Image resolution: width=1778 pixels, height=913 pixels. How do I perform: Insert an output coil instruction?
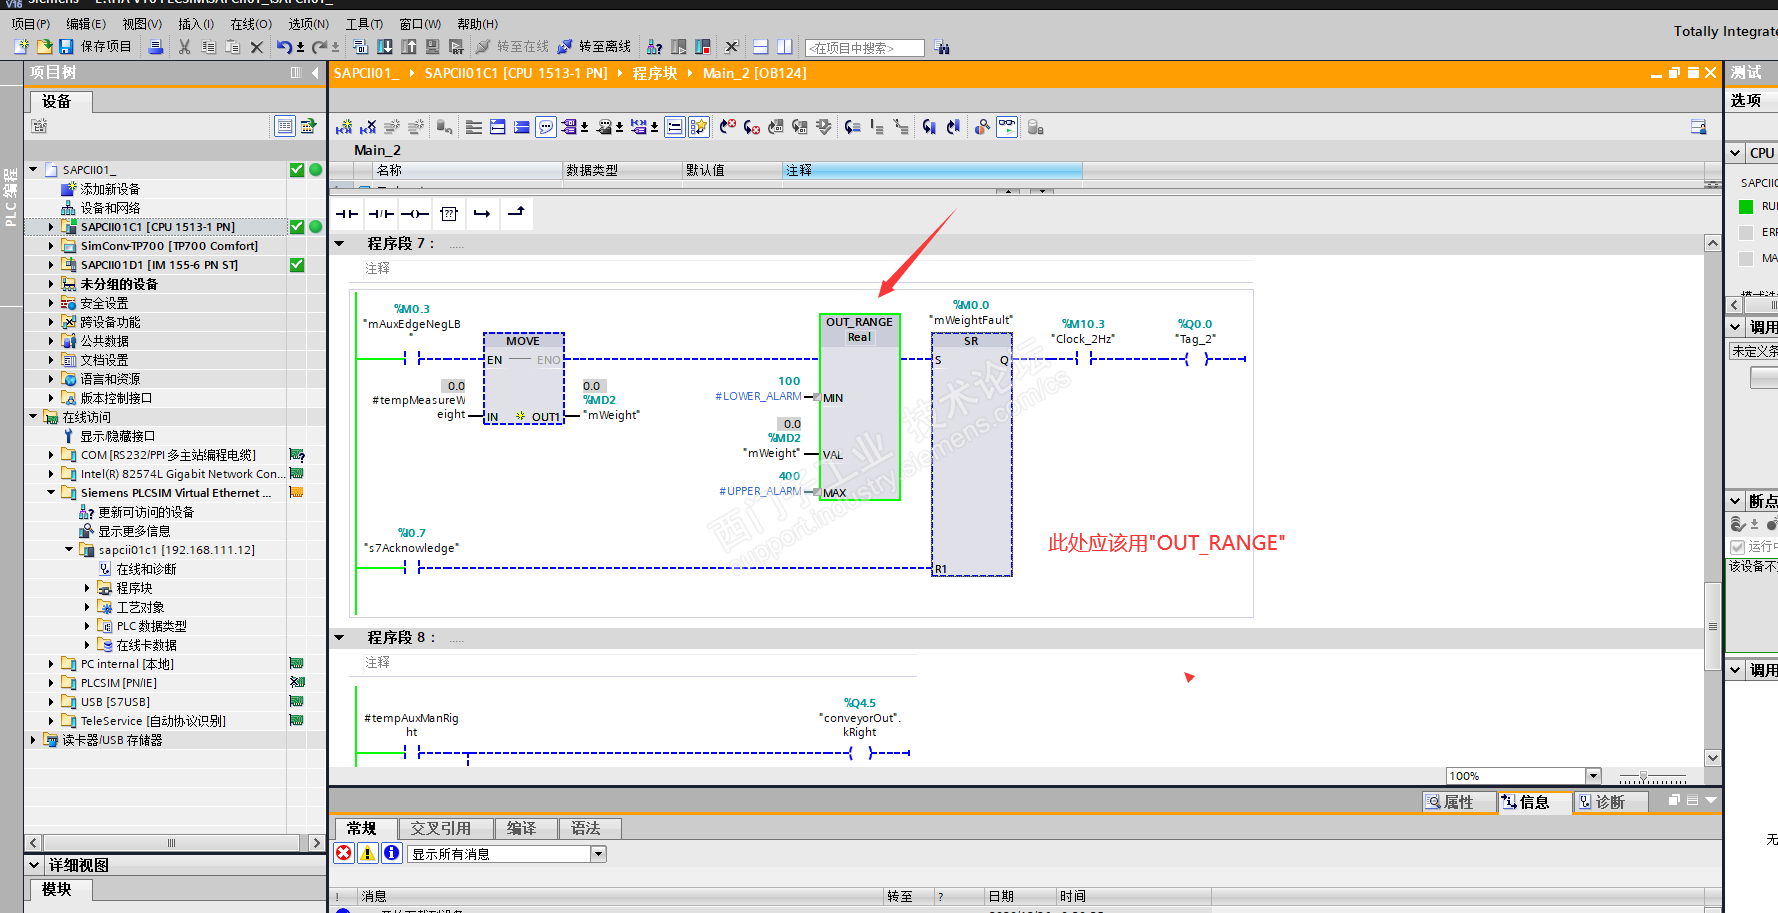(x=415, y=213)
